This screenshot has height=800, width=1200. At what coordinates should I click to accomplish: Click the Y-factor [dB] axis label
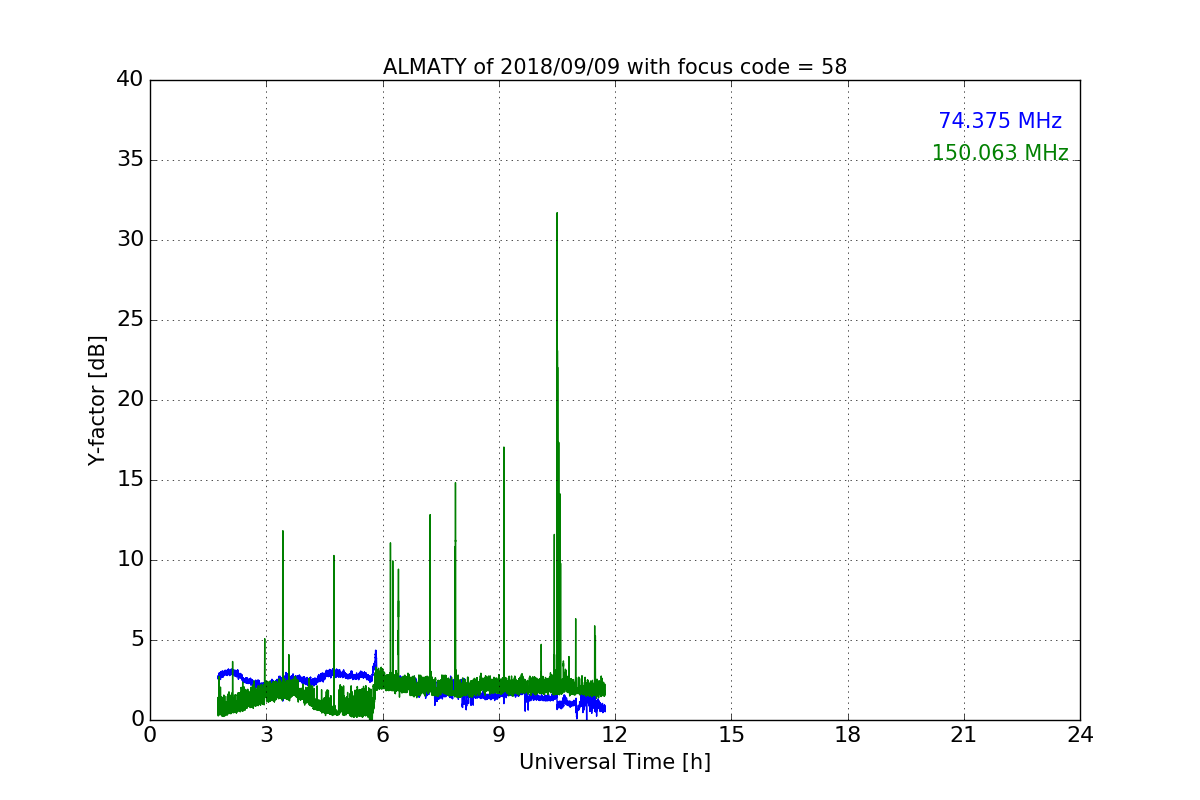pos(97,400)
